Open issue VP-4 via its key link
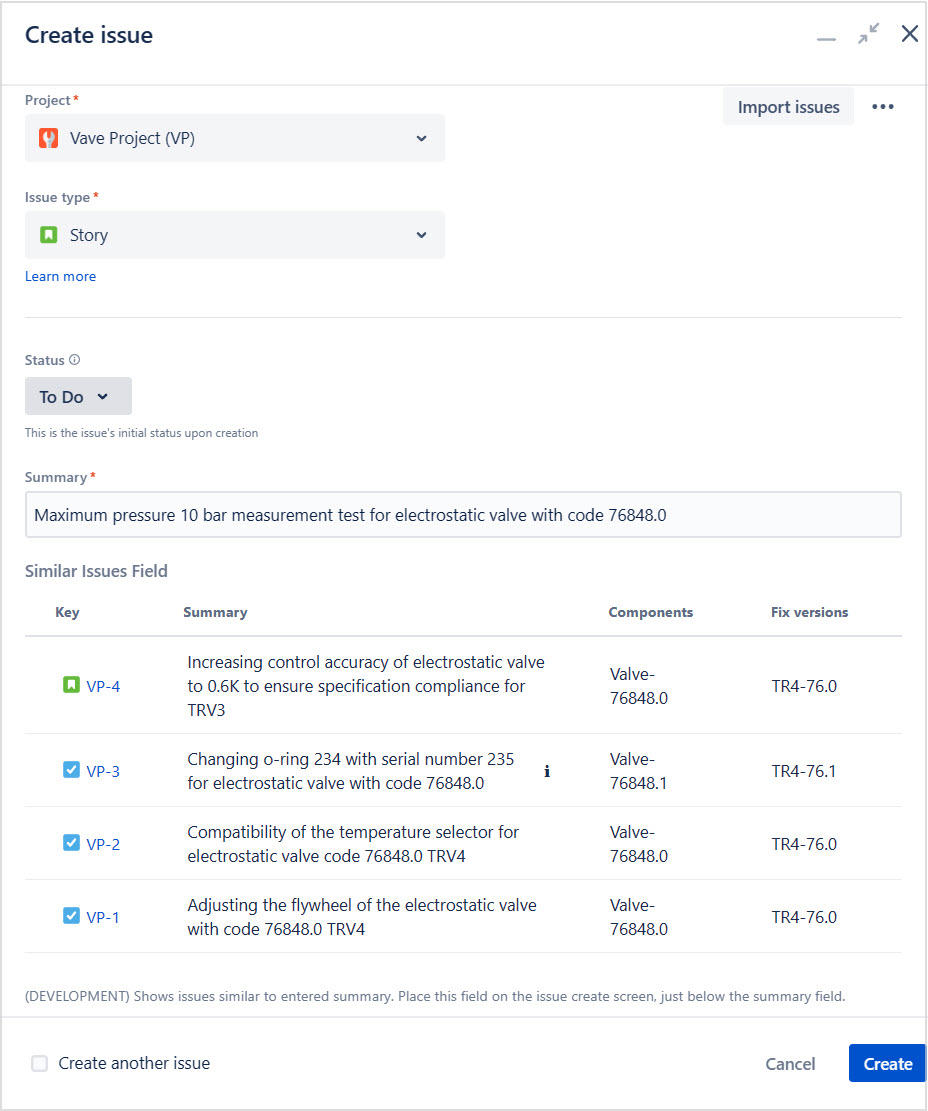The width and height of the screenshot is (928, 1111). [101, 686]
